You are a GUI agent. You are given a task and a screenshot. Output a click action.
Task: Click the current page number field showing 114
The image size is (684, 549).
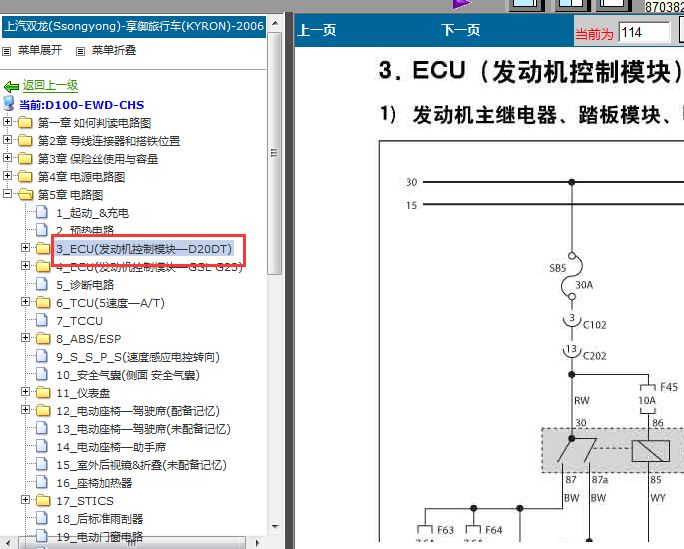point(644,33)
